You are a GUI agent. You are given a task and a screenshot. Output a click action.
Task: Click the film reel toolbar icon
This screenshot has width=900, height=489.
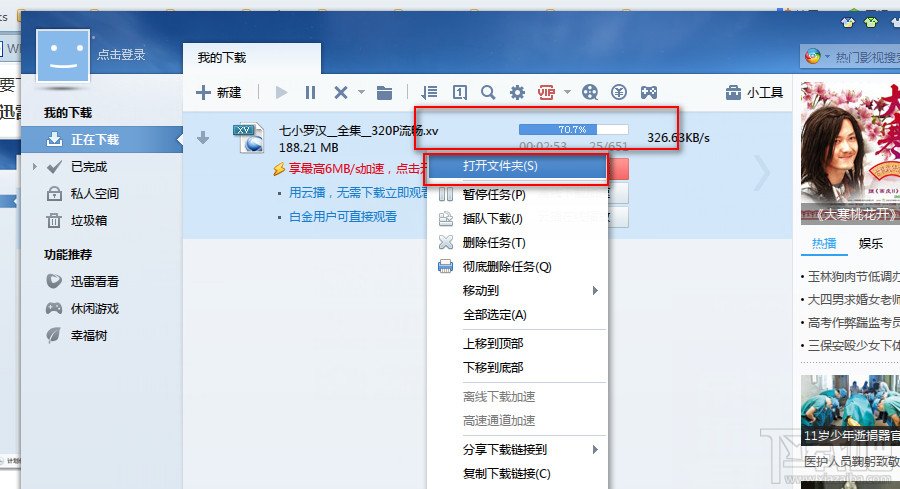point(590,93)
